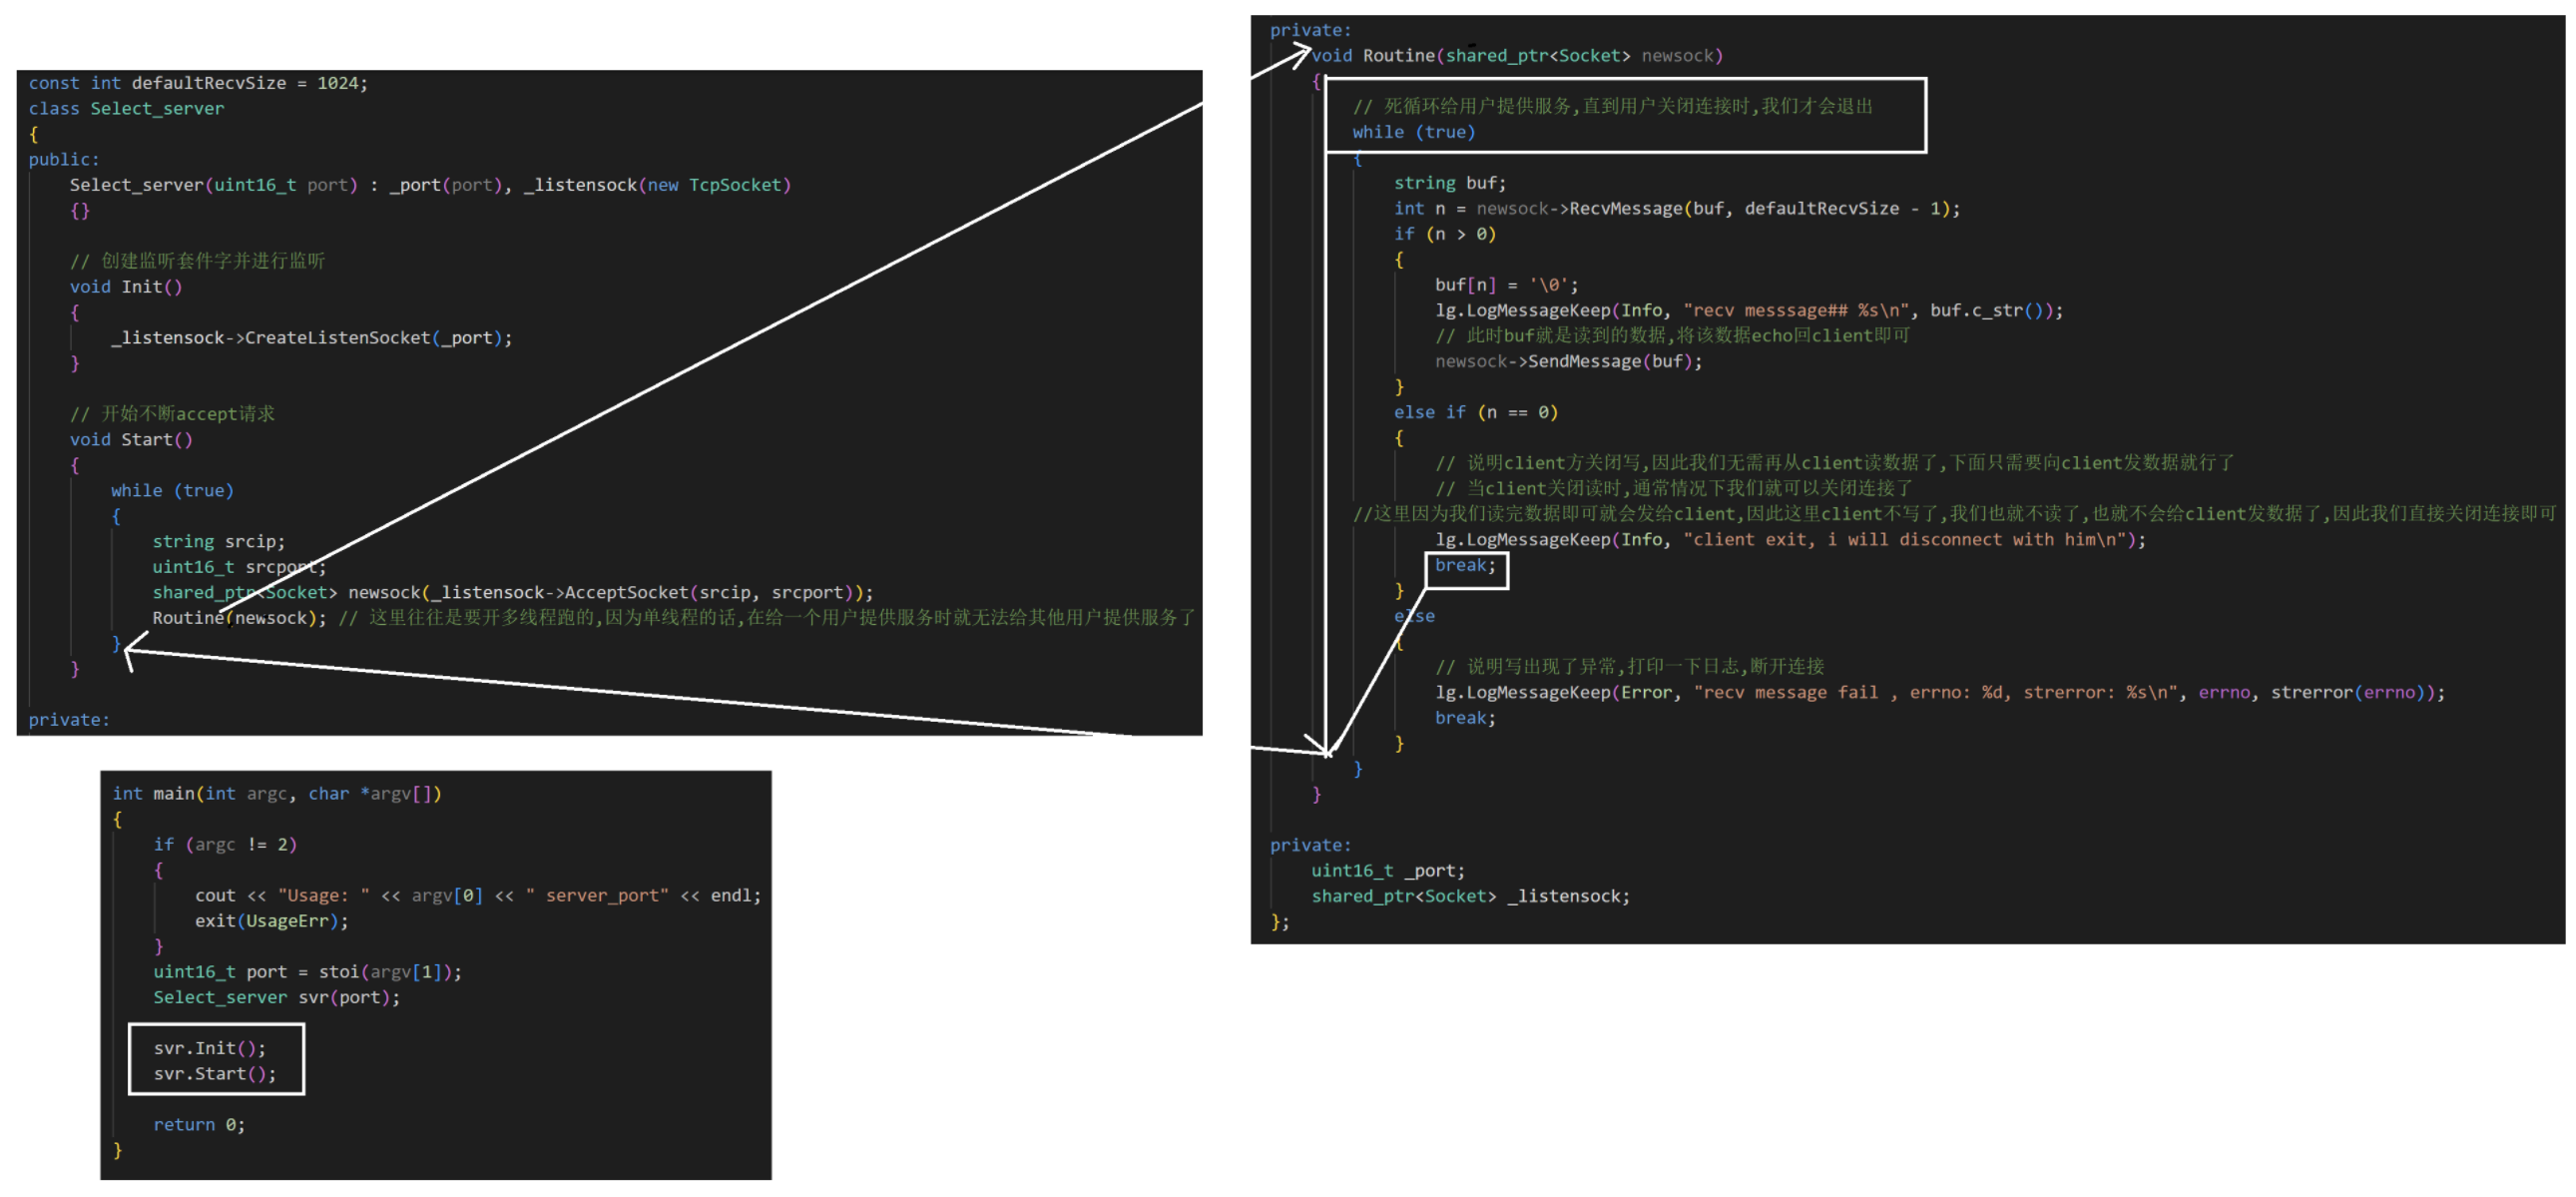This screenshot has width=2576, height=1197.
Task: Click the 'void Routine(shared_ptr<Socket> newsock)' declaration
Action: click(x=1517, y=56)
